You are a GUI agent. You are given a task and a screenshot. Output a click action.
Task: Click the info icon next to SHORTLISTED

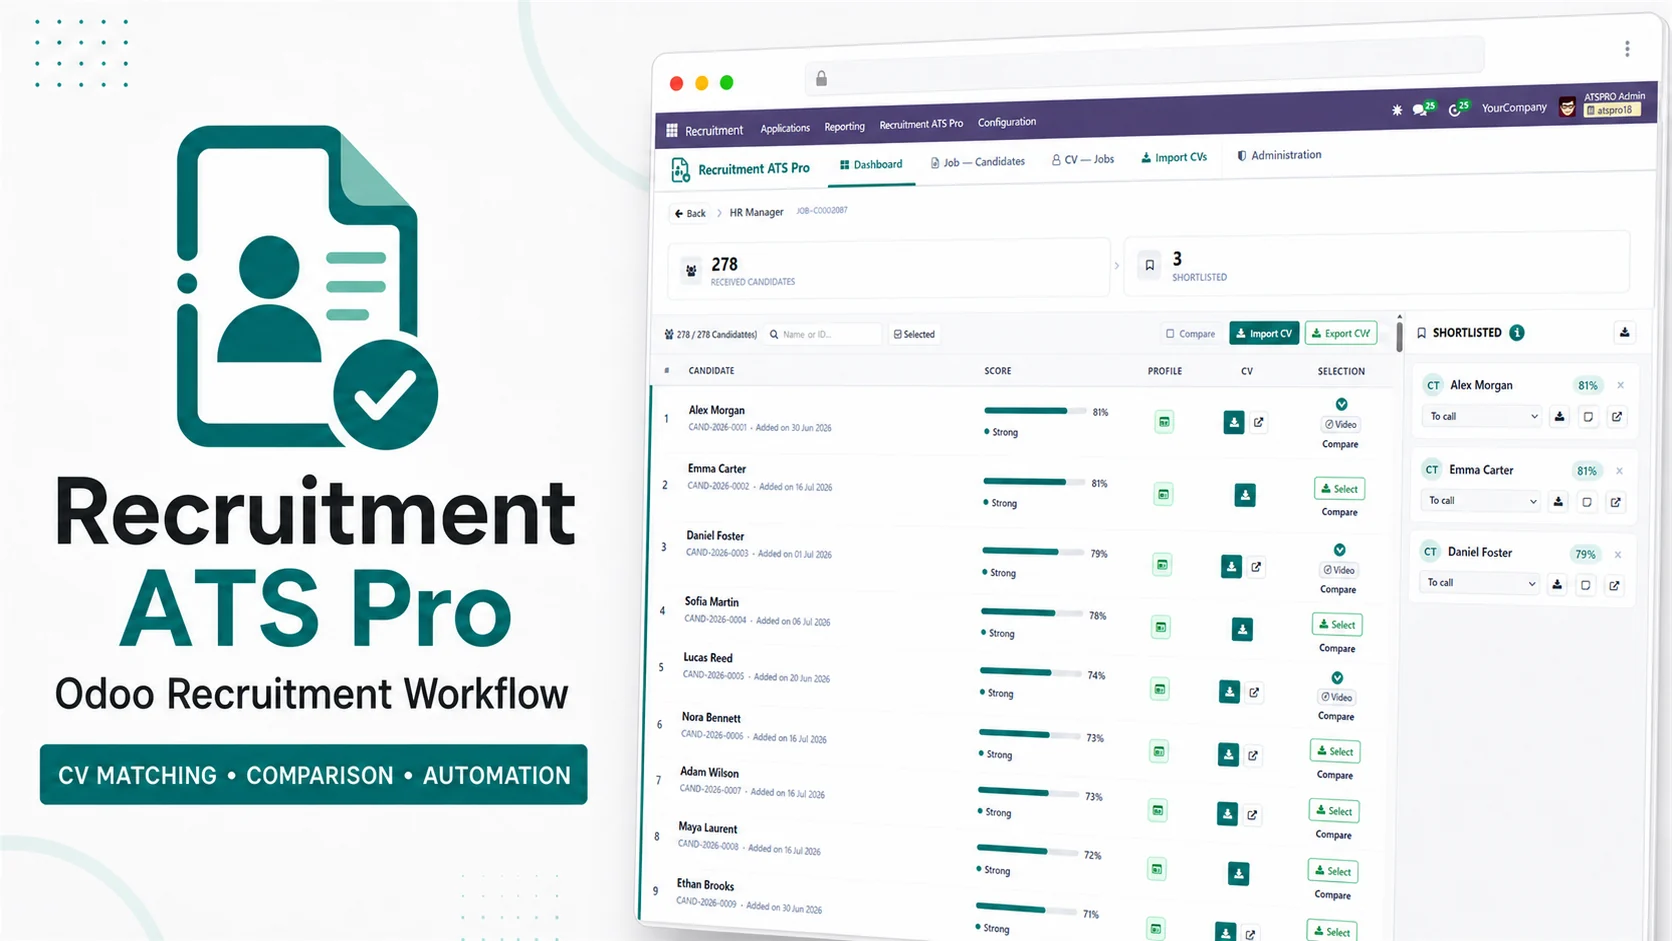(1517, 333)
